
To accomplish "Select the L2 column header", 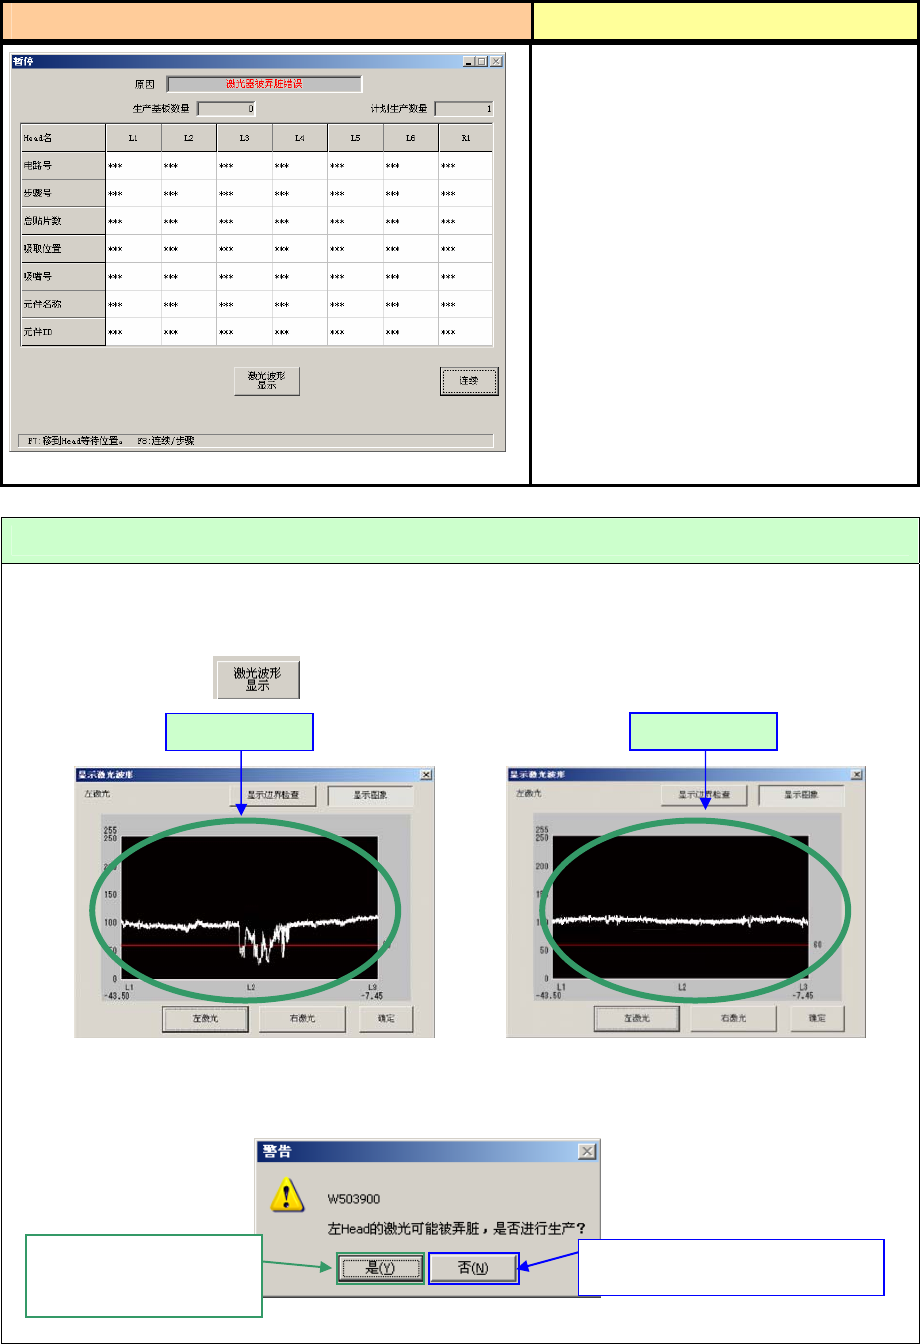I will [189, 137].
